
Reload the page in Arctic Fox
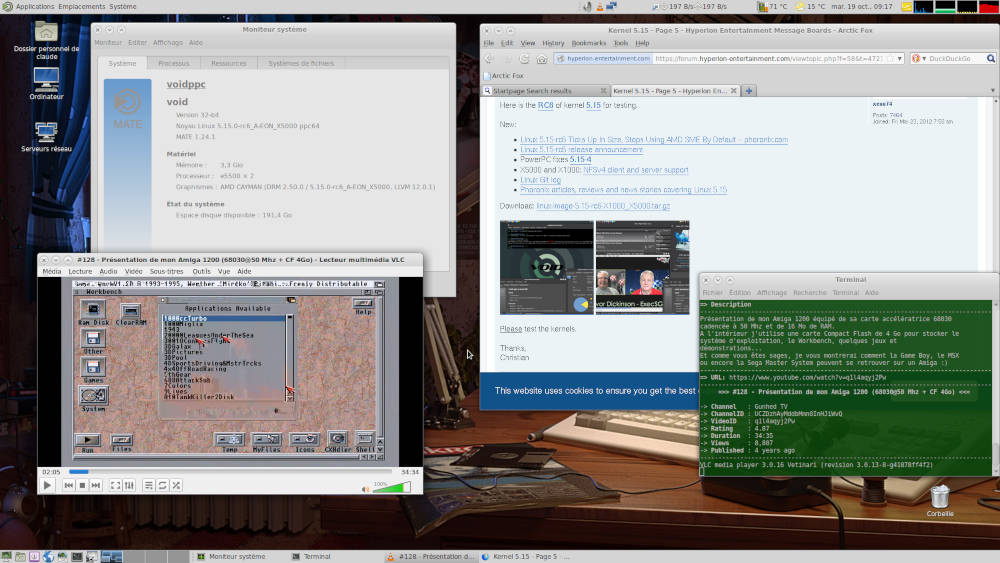pos(523,59)
